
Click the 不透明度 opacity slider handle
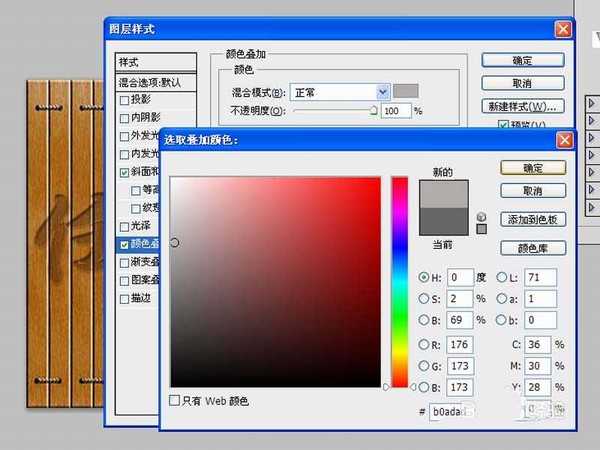click(374, 110)
